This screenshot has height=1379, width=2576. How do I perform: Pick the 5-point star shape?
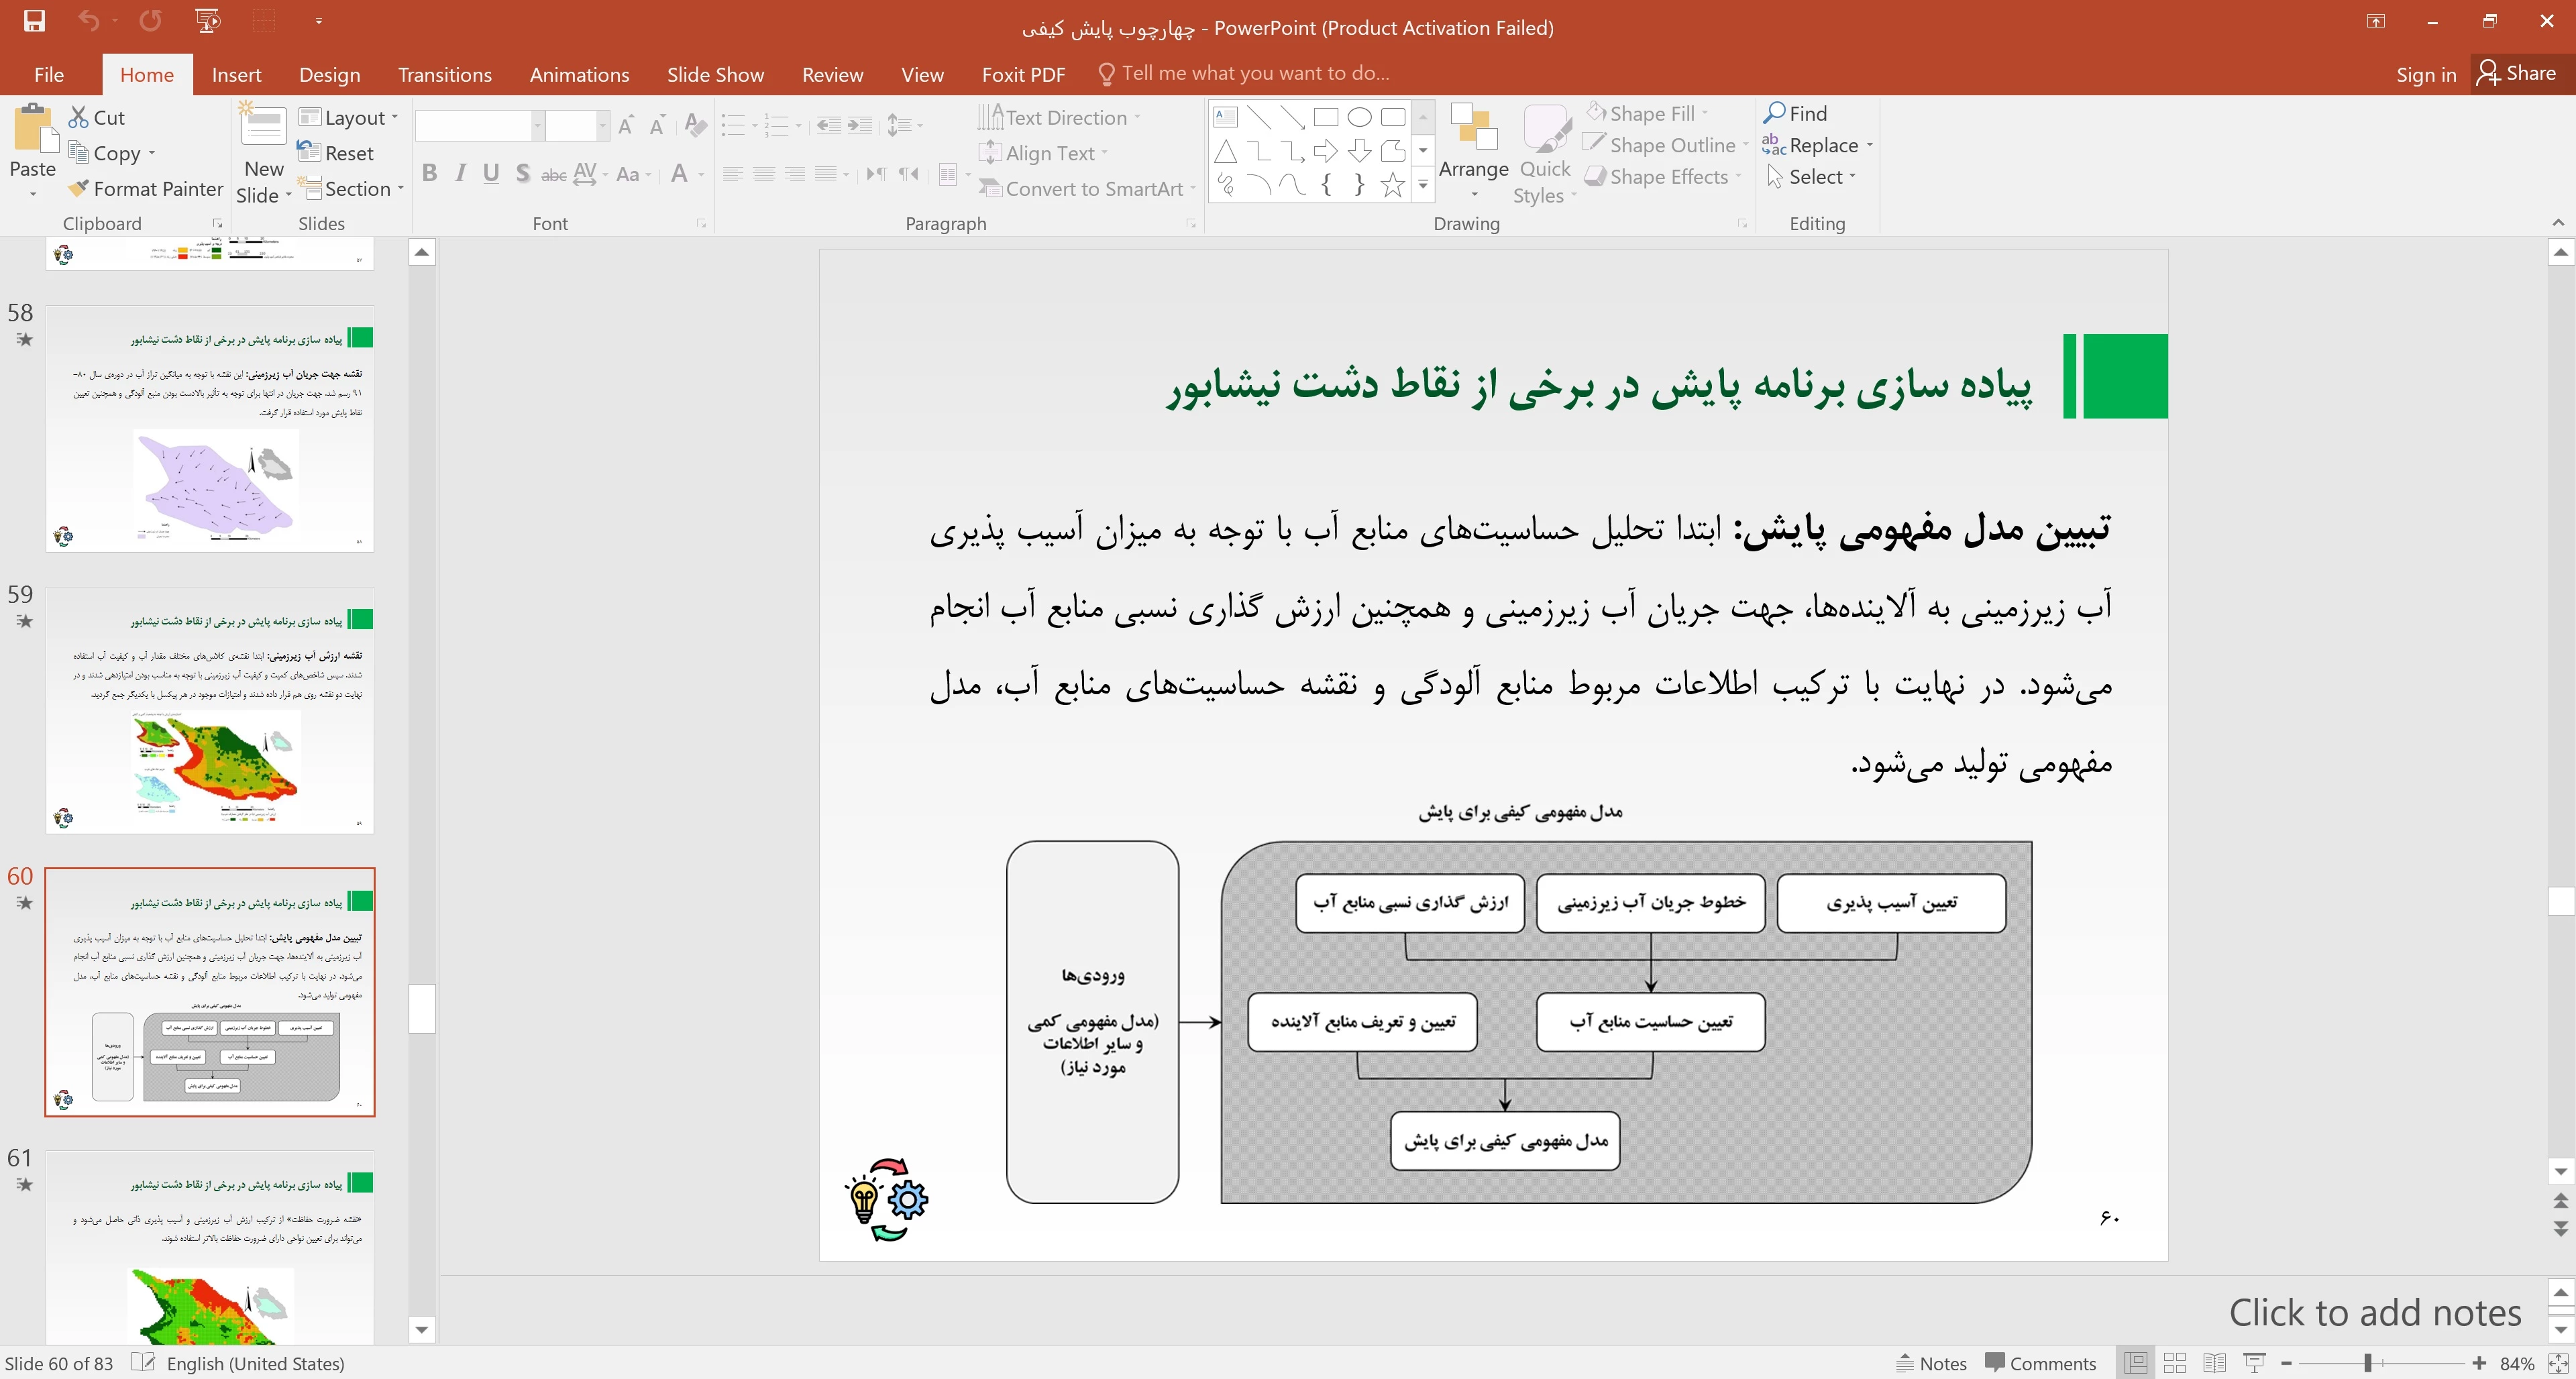(1392, 185)
